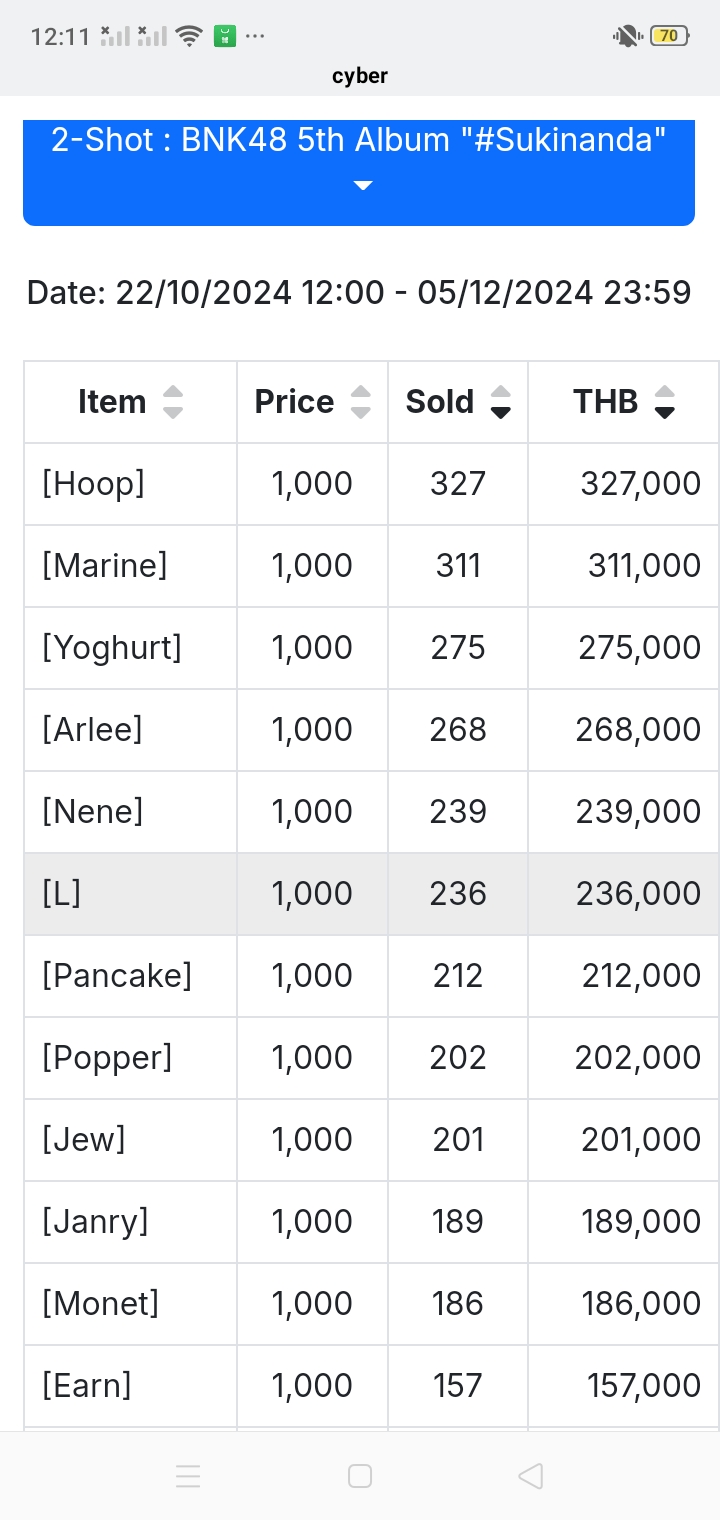Tap the 275,000 THB cell for Yoghurt
The height and width of the screenshot is (1520, 720).
pyautogui.click(x=639, y=648)
